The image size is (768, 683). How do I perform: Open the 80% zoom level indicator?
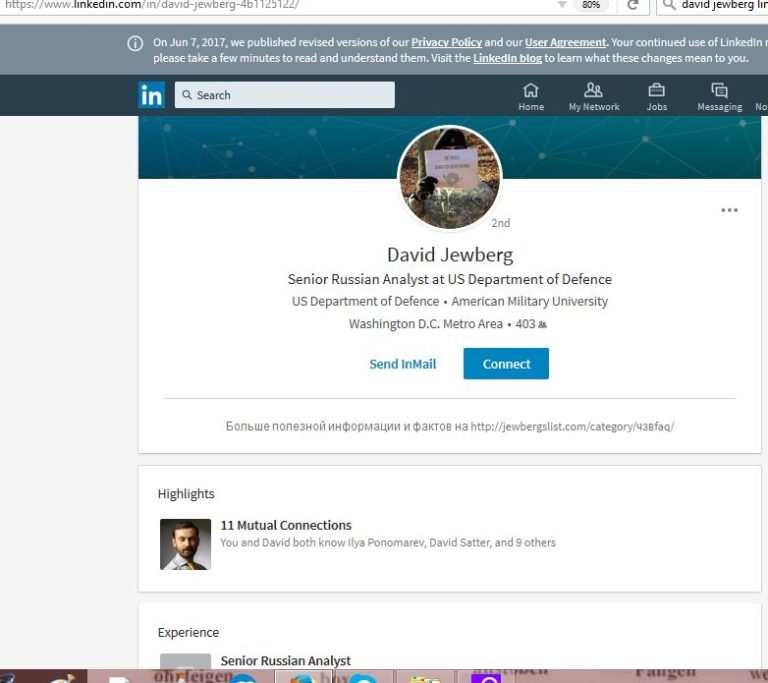coord(591,5)
